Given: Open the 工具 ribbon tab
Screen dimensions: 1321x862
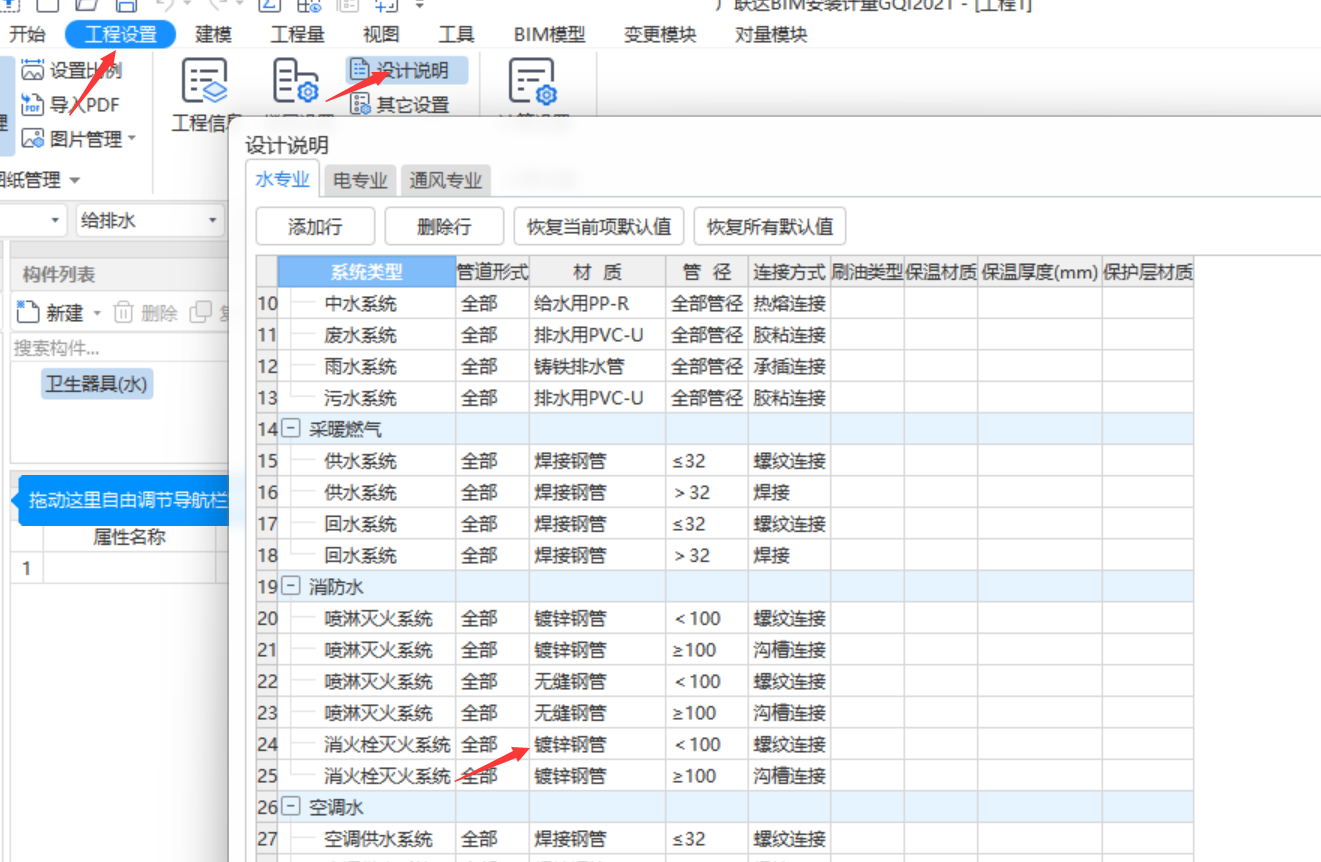Looking at the screenshot, I should pos(457,34).
